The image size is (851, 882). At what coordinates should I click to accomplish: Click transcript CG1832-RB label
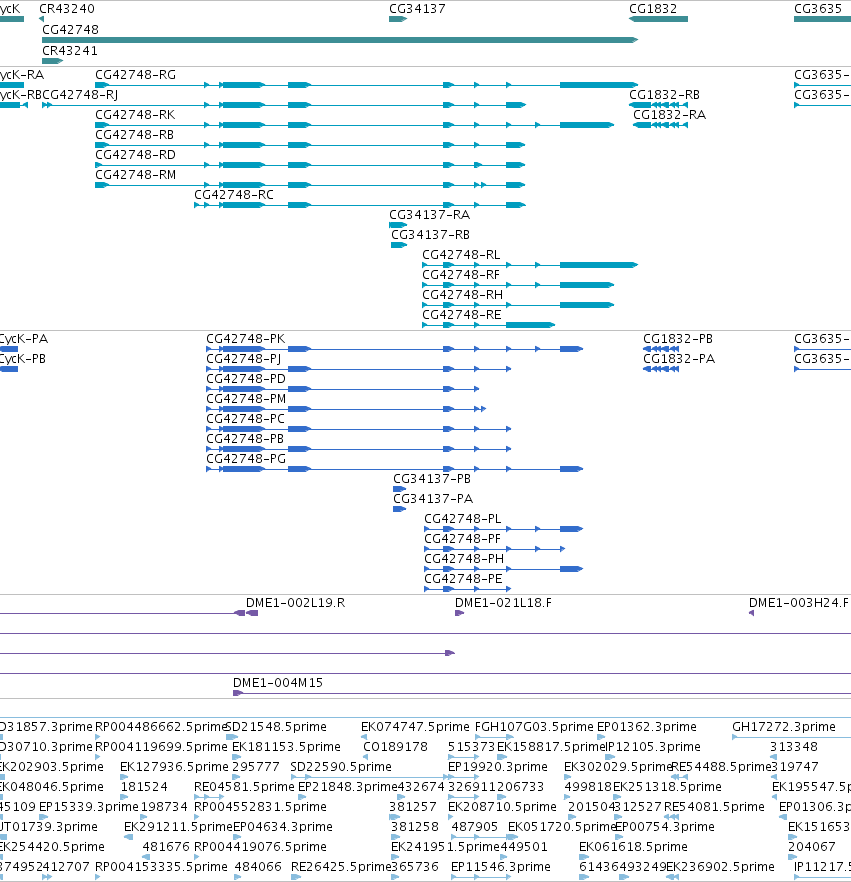click(x=664, y=94)
